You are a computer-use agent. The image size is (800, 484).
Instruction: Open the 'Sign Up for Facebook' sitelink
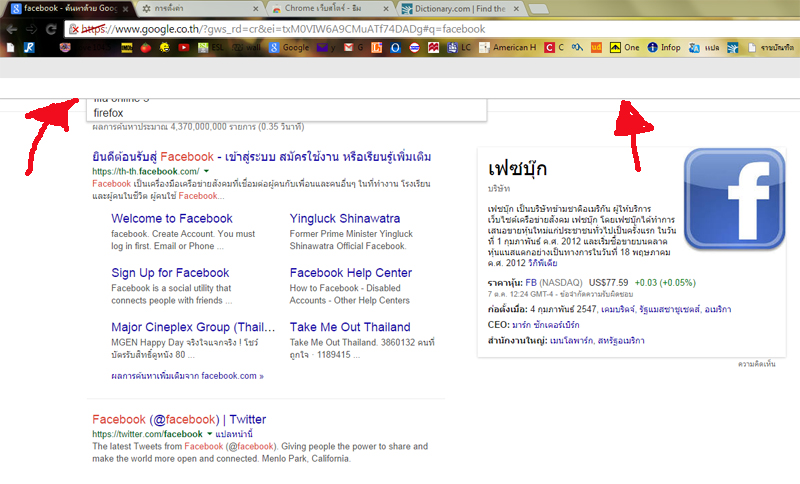point(170,273)
